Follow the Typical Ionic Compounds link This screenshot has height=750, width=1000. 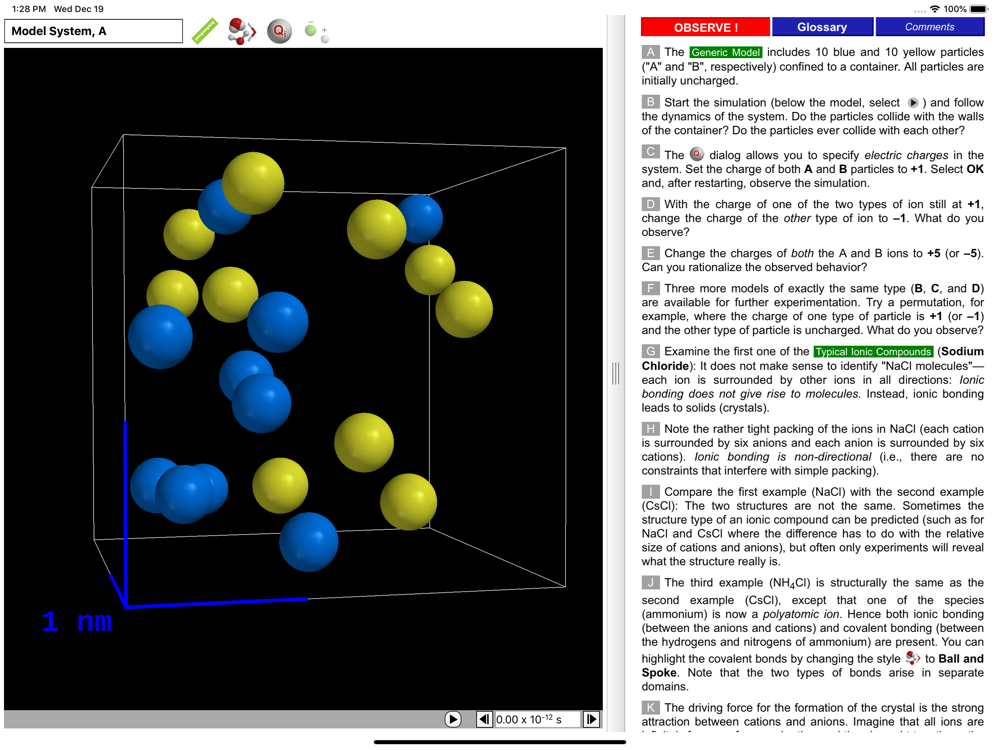(873, 351)
